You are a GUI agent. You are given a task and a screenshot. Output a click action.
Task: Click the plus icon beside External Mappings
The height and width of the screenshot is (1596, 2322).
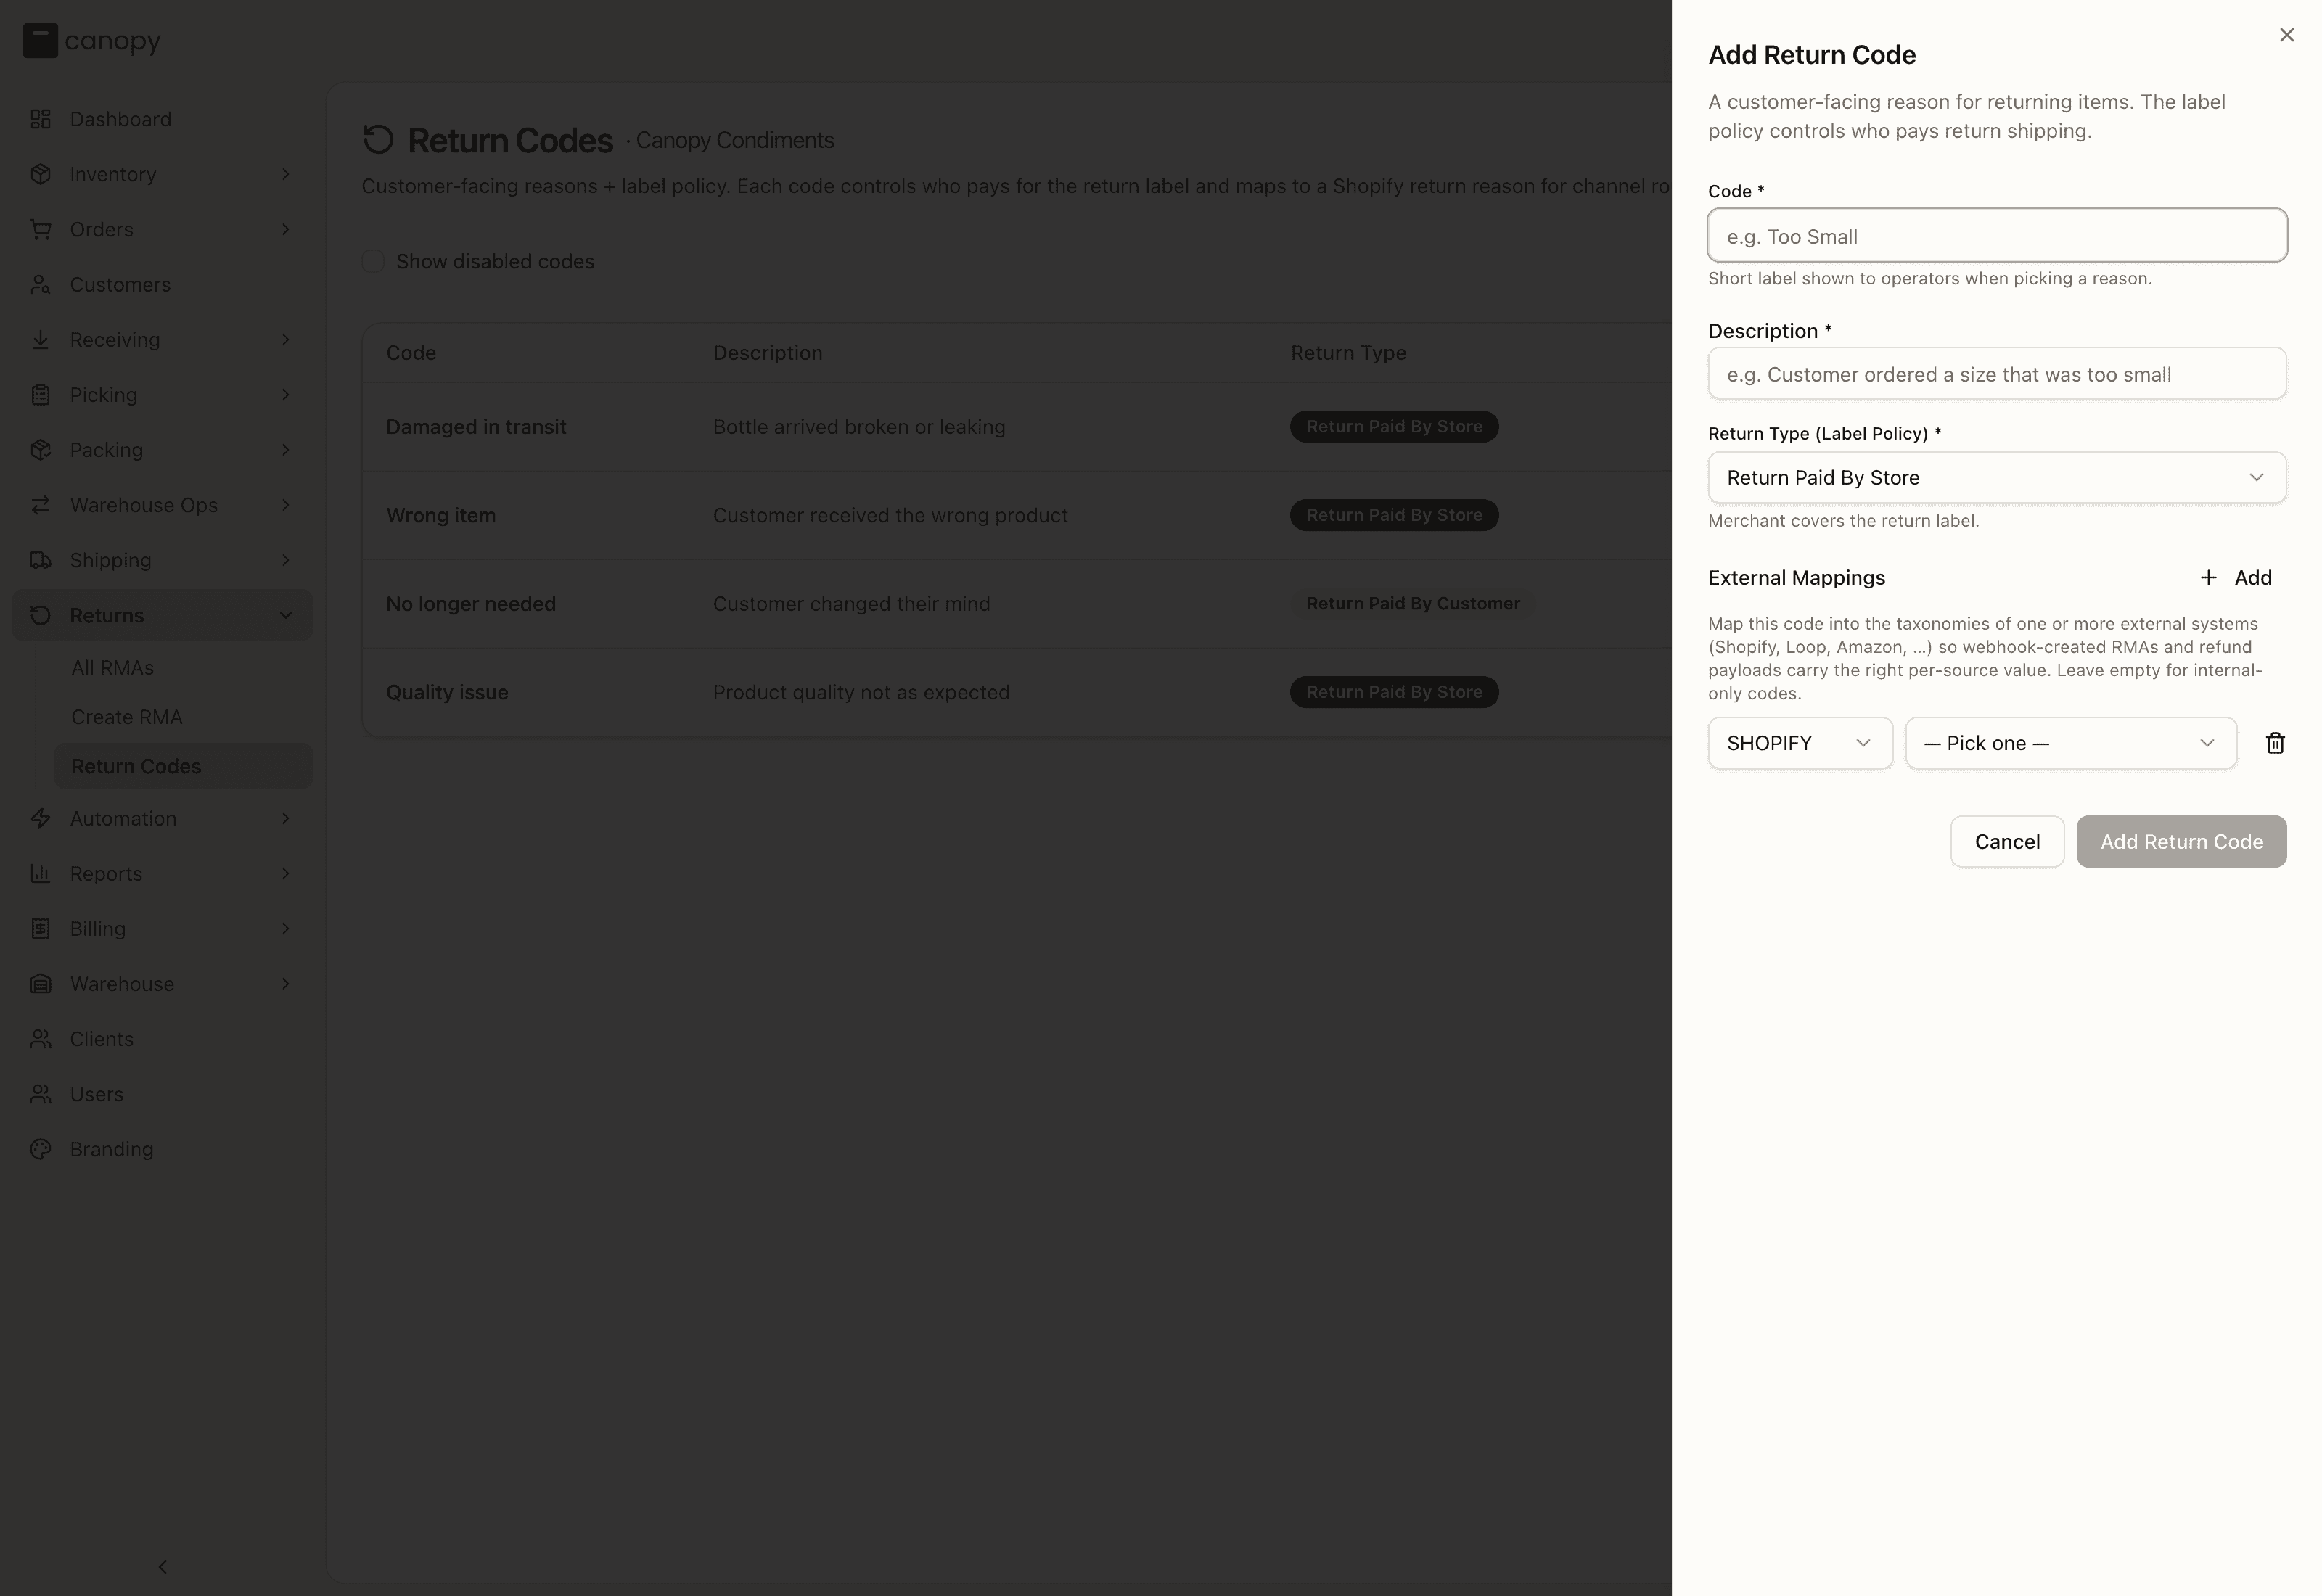coord(2208,578)
